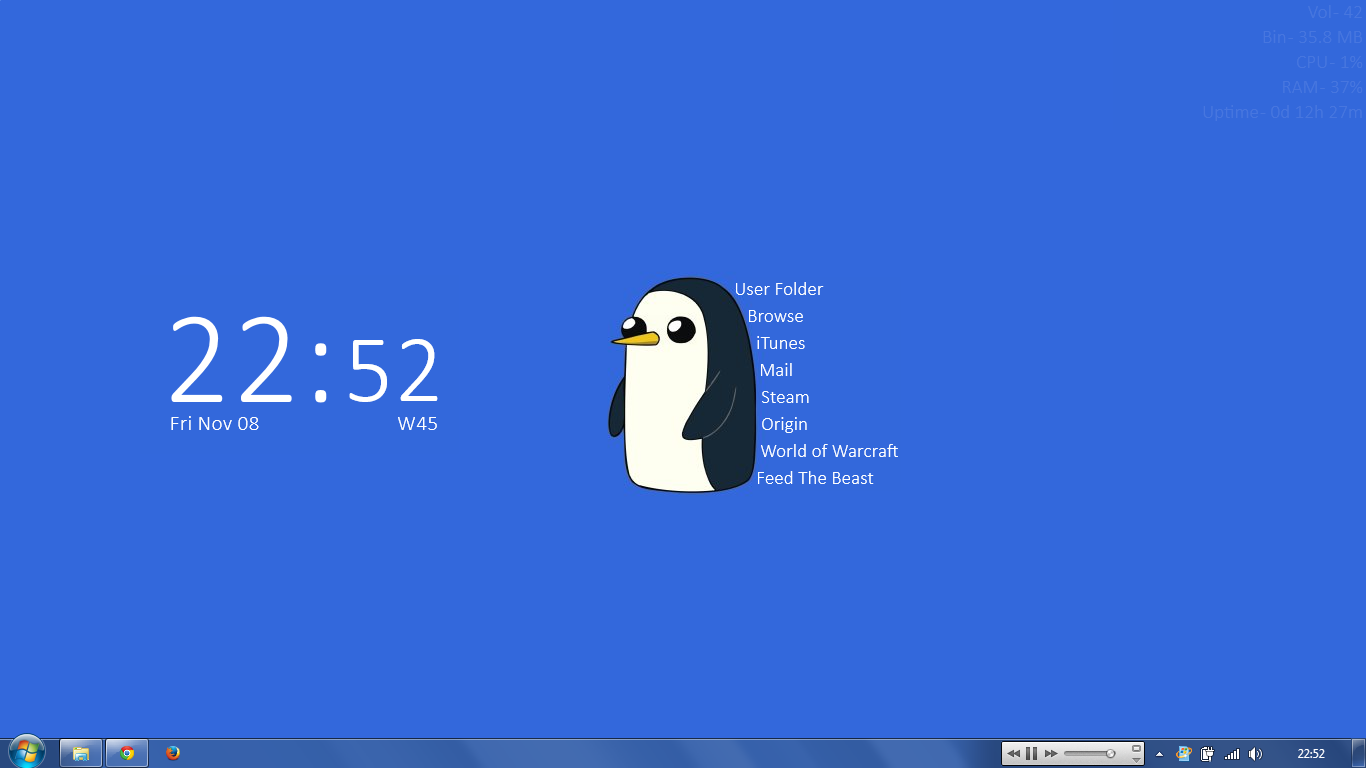Open the Windows Start menu orb
This screenshot has height=768, width=1366.
[x=27, y=752]
